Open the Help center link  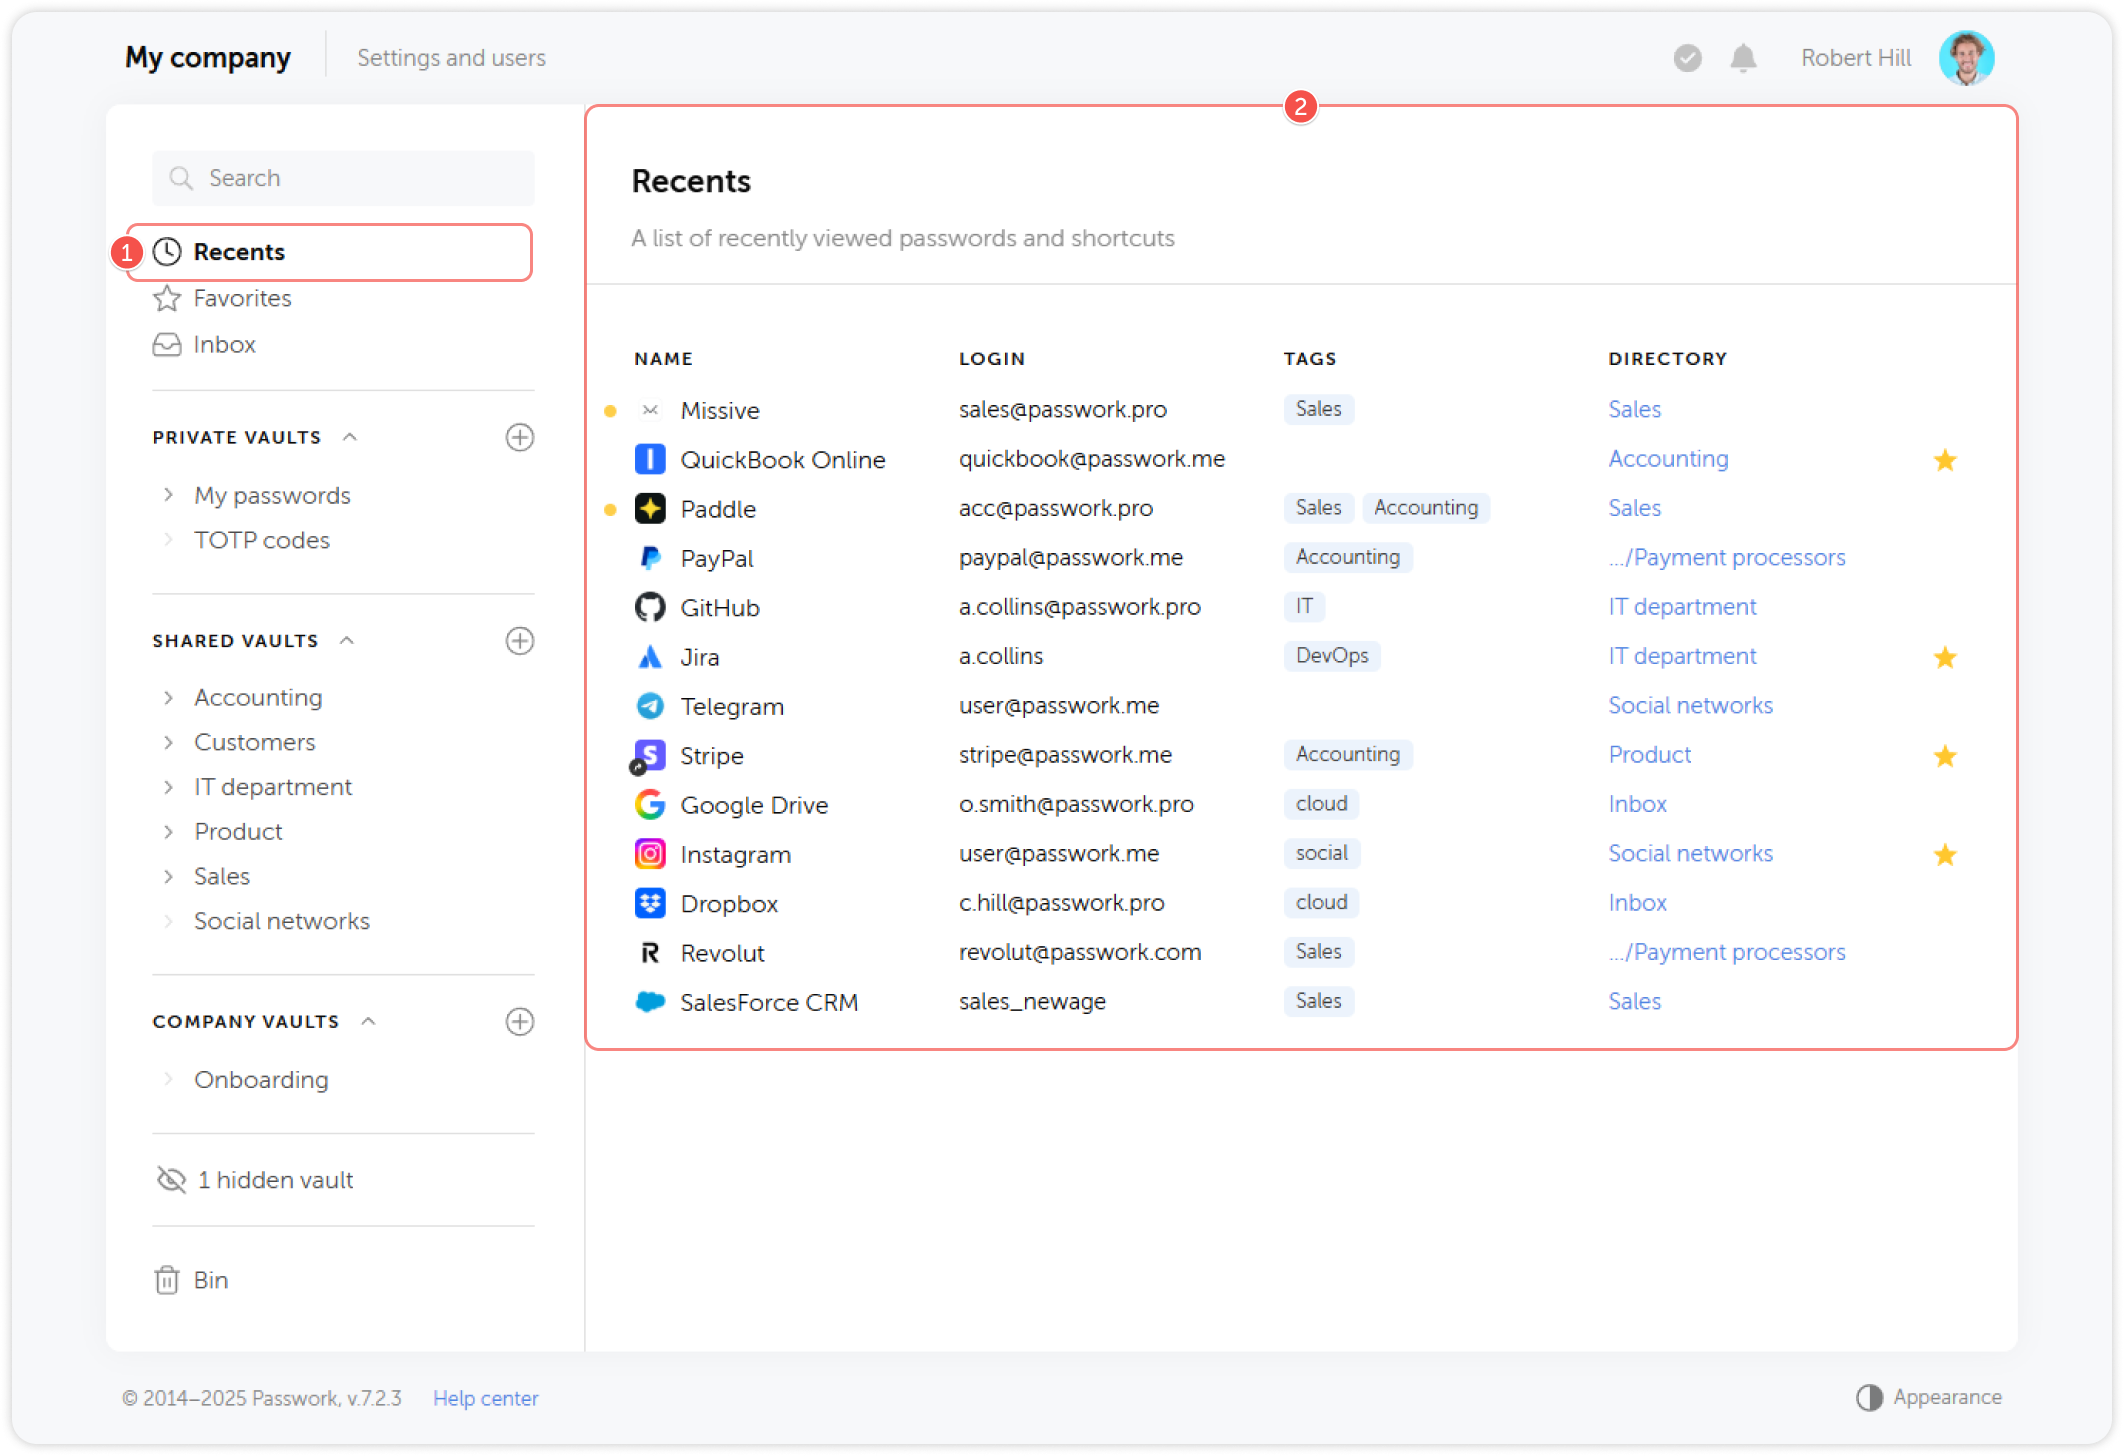[x=485, y=1398]
